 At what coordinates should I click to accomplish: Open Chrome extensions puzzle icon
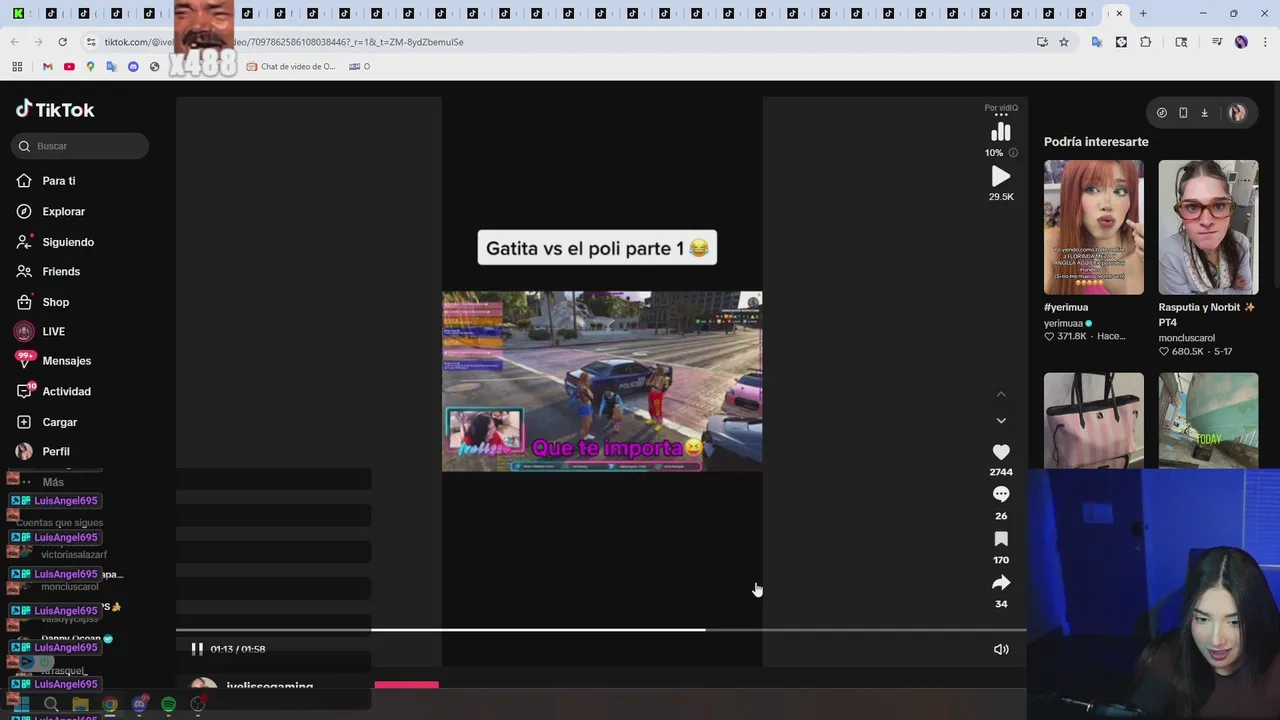click(1145, 42)
